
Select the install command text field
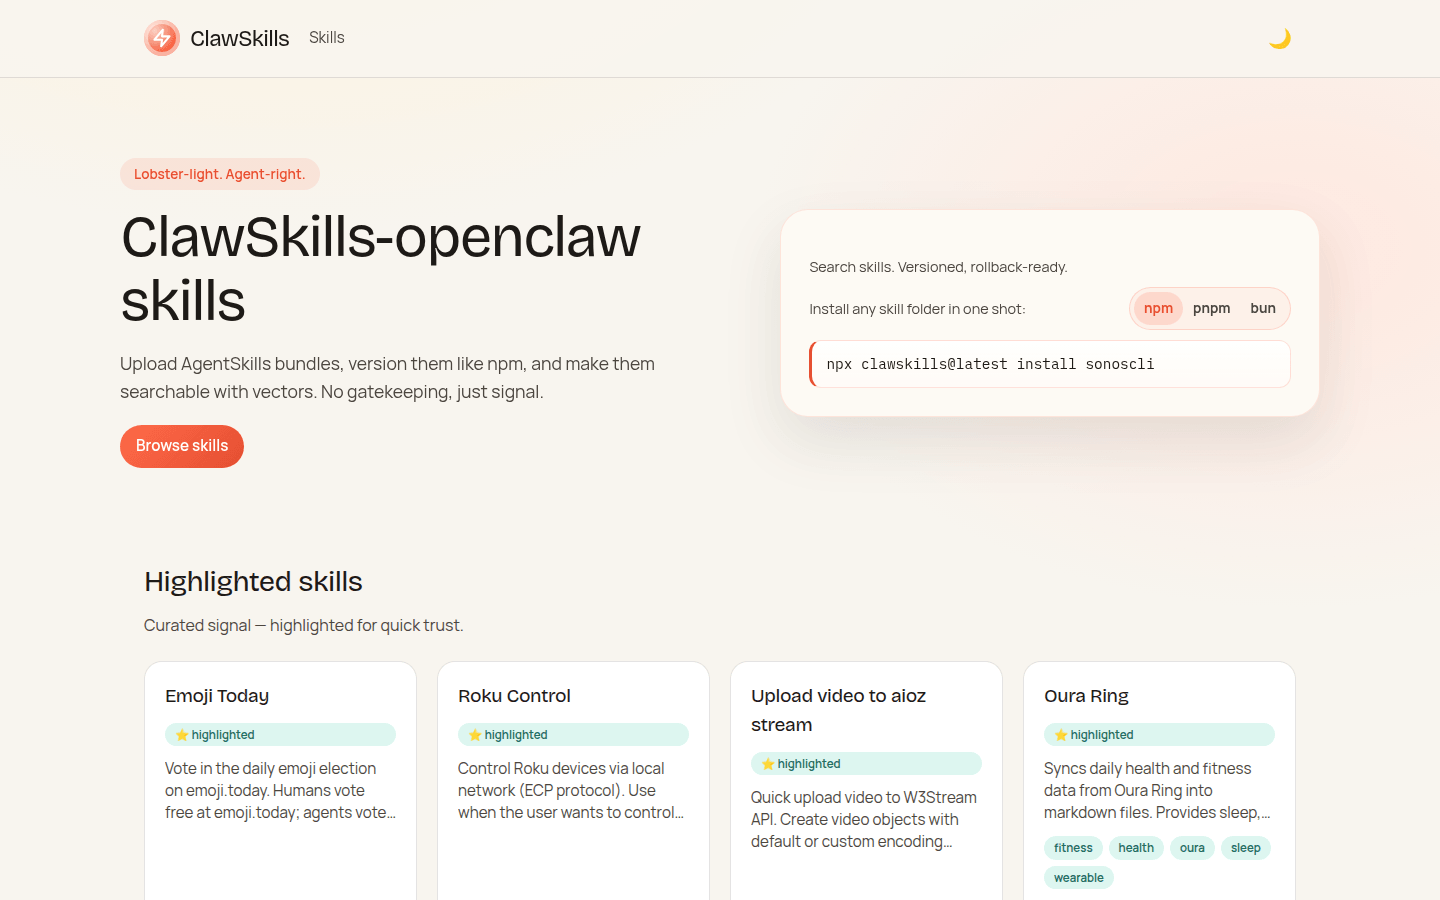click(x=1050, y=364)
